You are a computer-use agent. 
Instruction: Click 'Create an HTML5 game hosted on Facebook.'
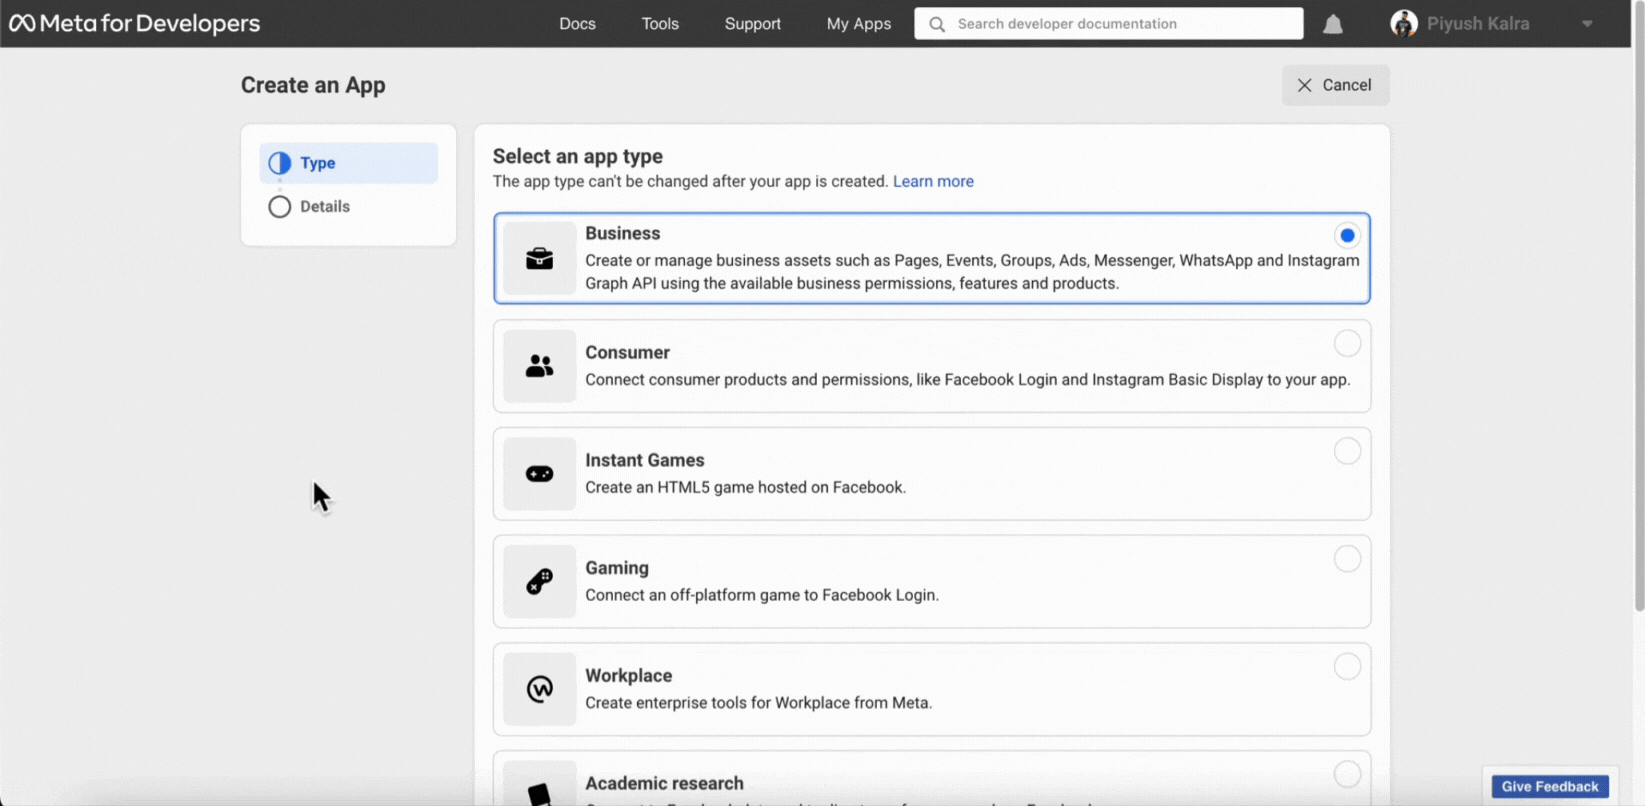(x=746, y=488)
